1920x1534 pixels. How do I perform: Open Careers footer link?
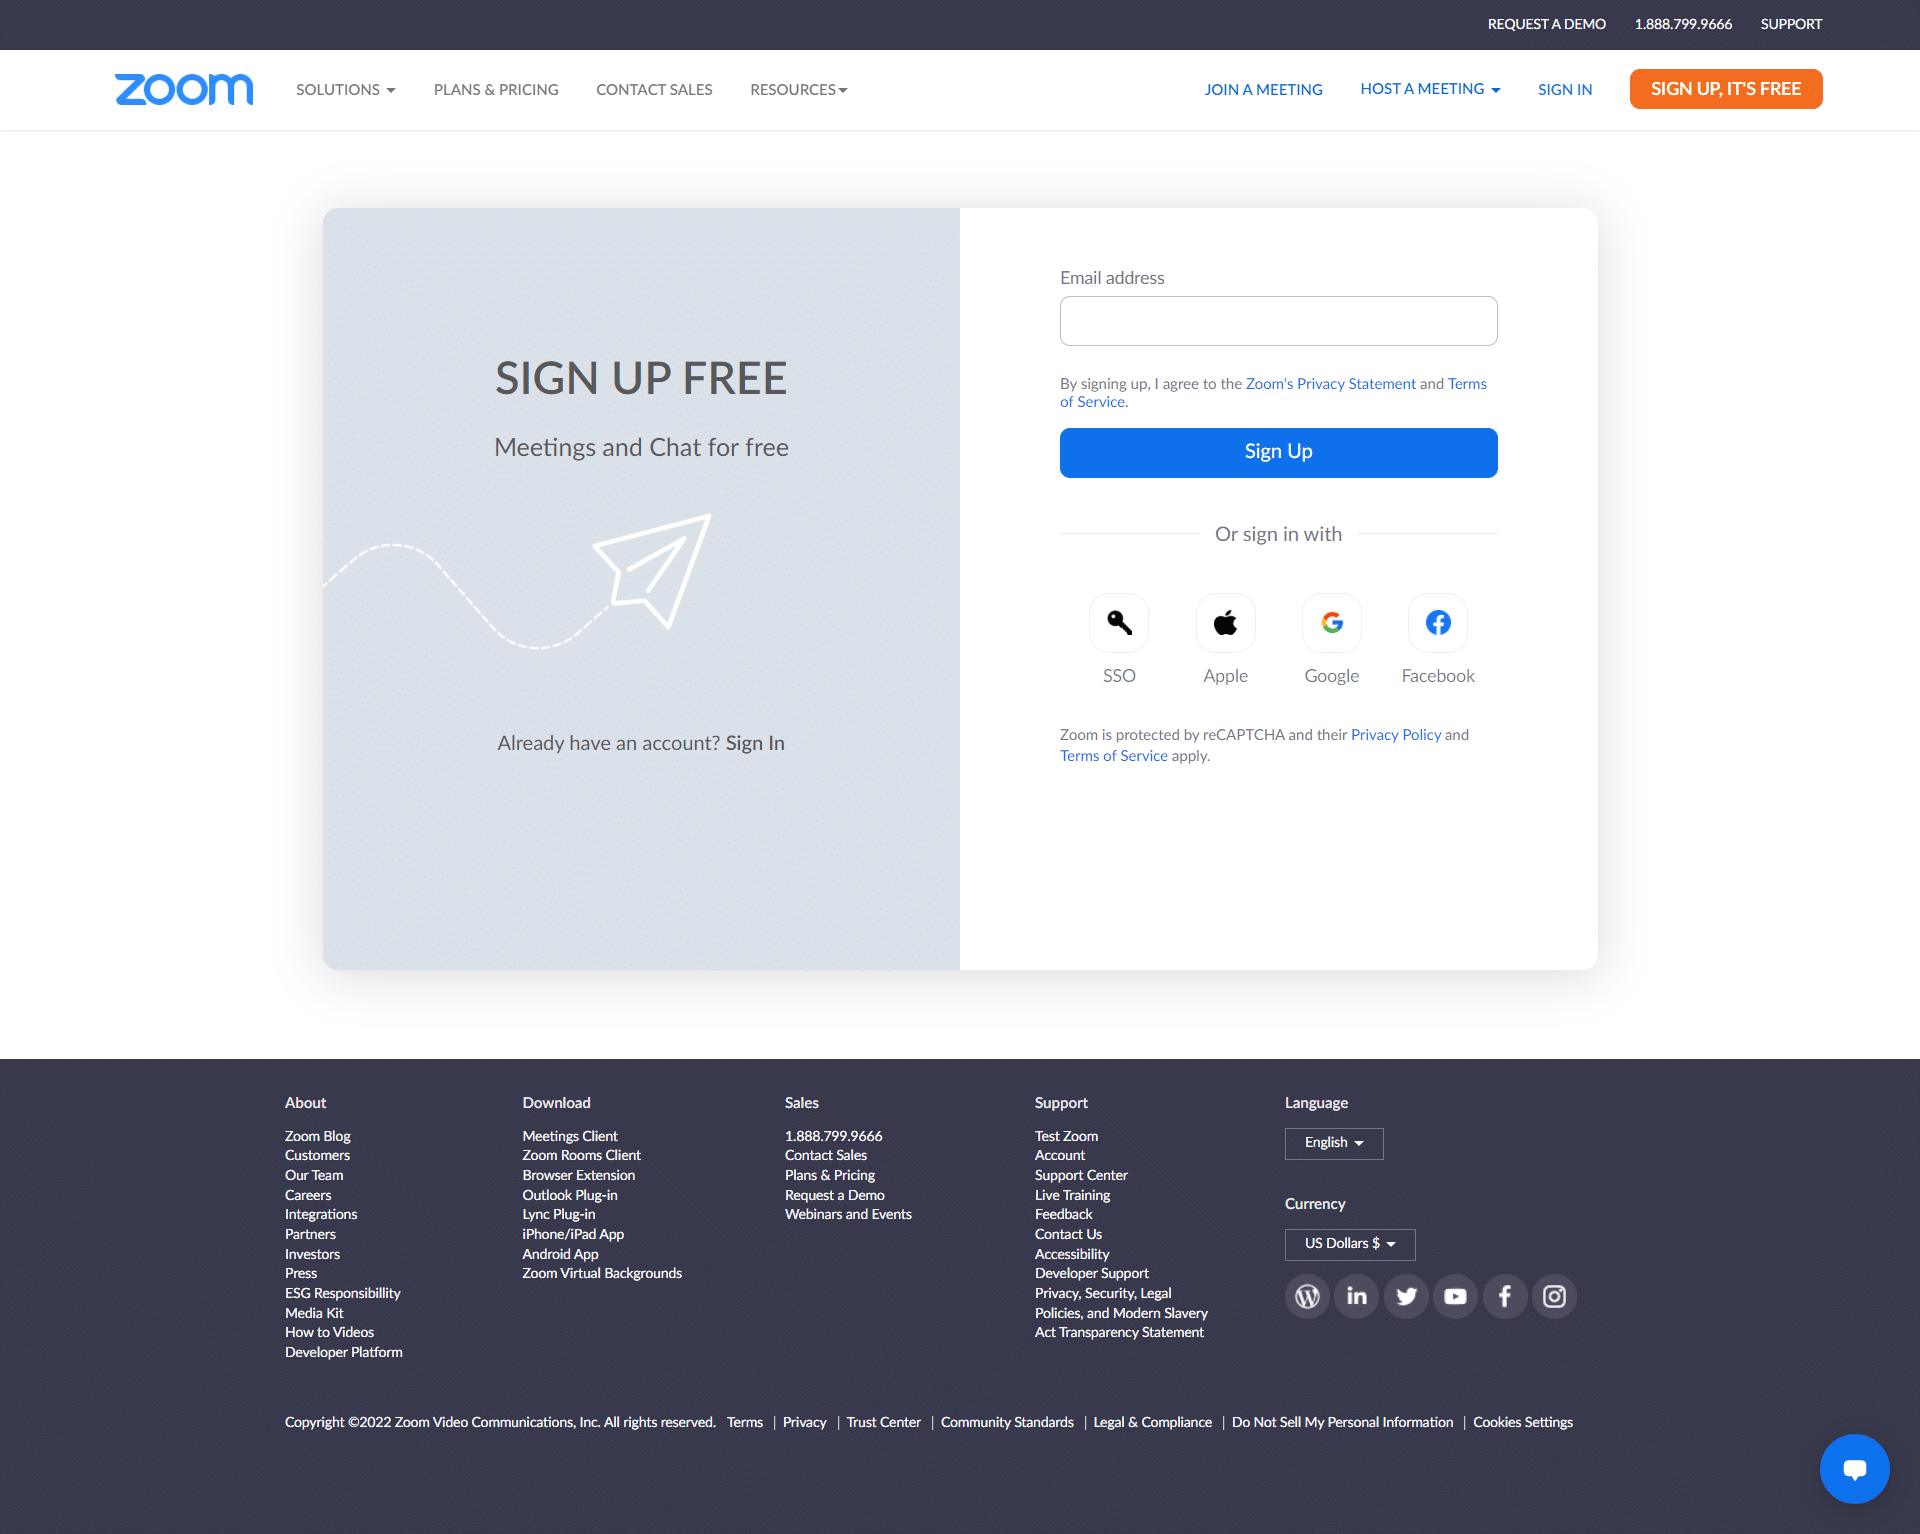point(308,1195)
